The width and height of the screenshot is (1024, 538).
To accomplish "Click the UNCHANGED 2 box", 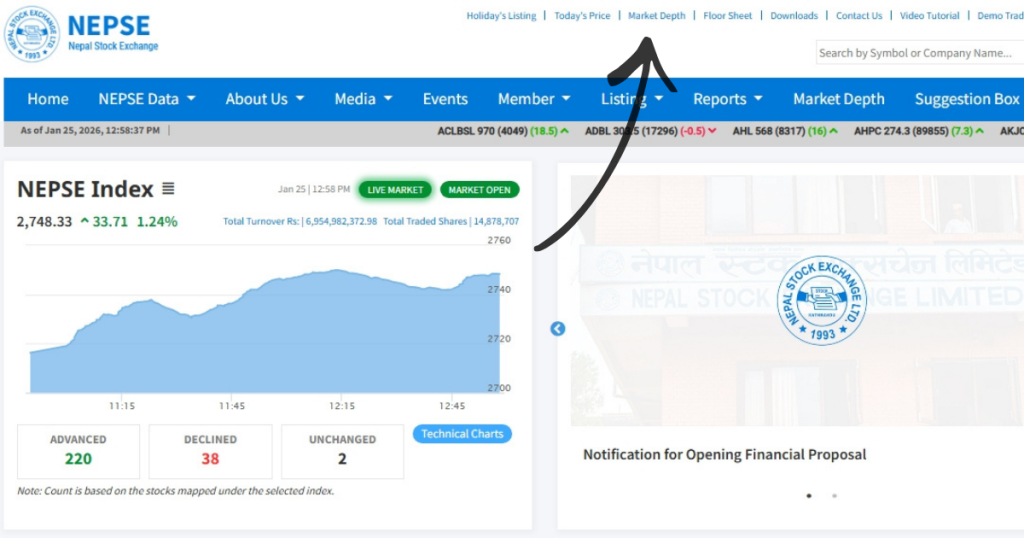I will (342, 451).
